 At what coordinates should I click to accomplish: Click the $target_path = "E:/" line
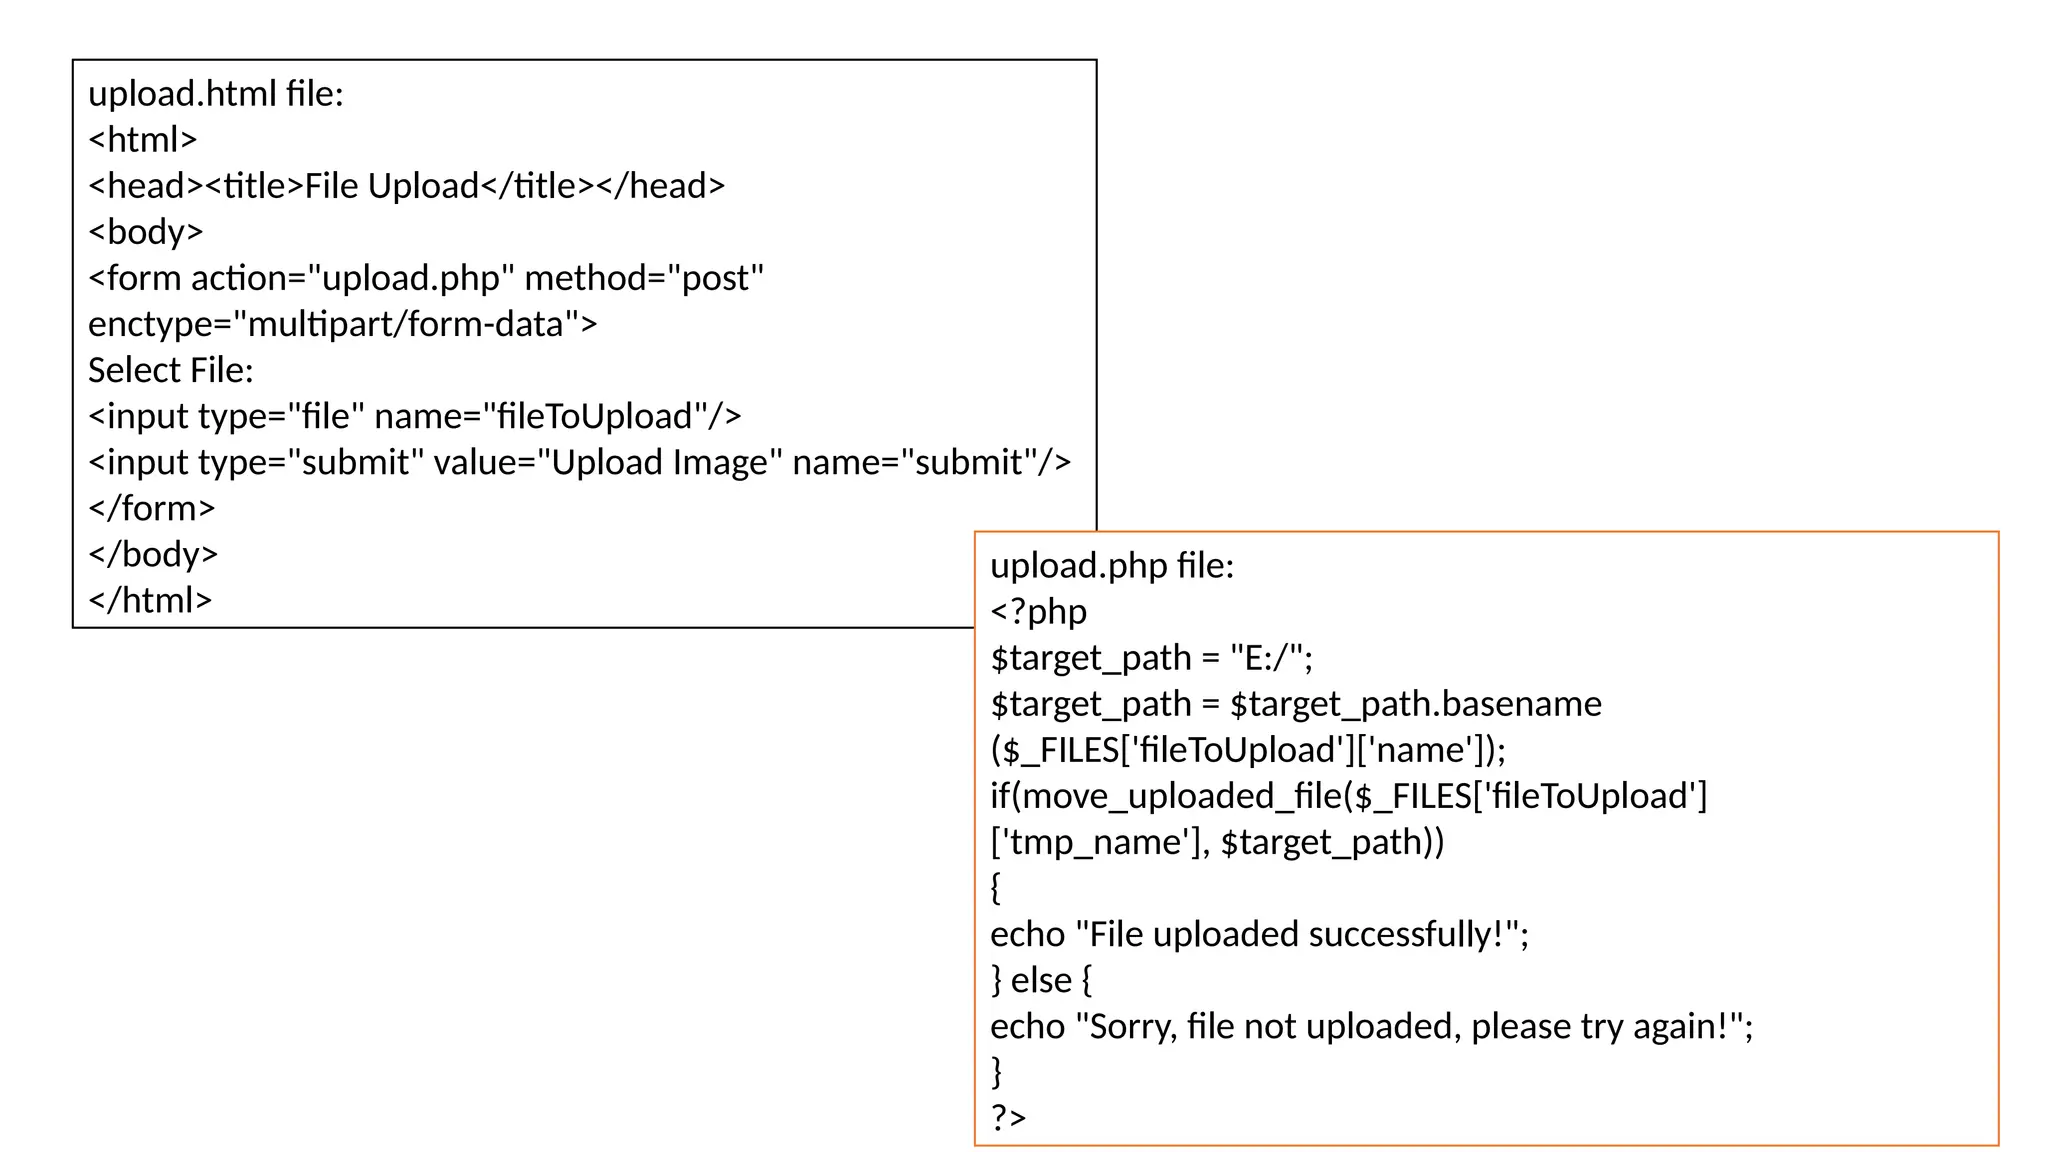pyautogui.click(x=1150, y=658)
